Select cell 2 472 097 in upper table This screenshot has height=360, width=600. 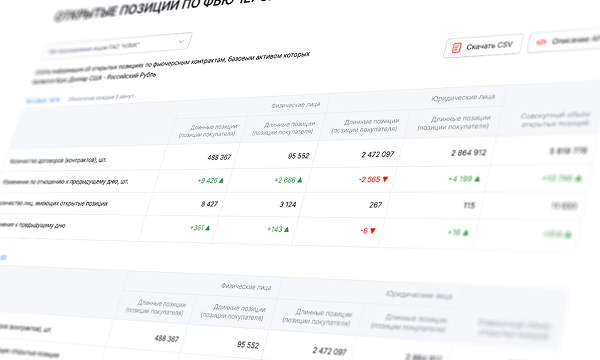coord(378,154)
